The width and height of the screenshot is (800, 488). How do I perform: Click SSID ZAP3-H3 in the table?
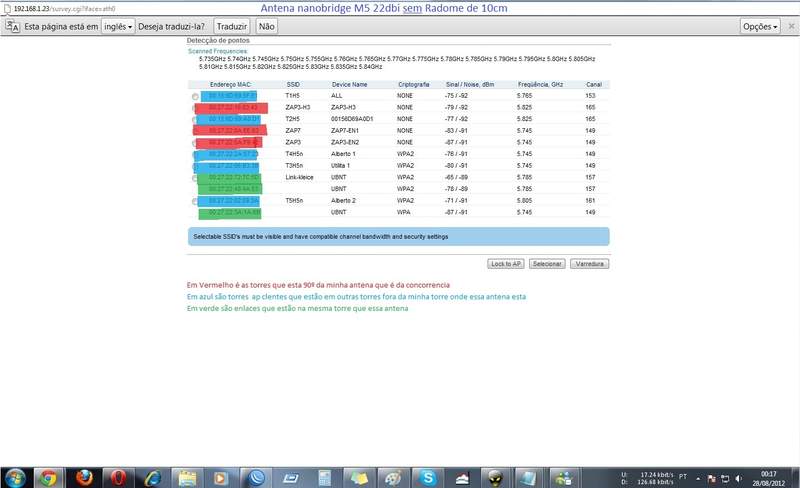[297, 108]
